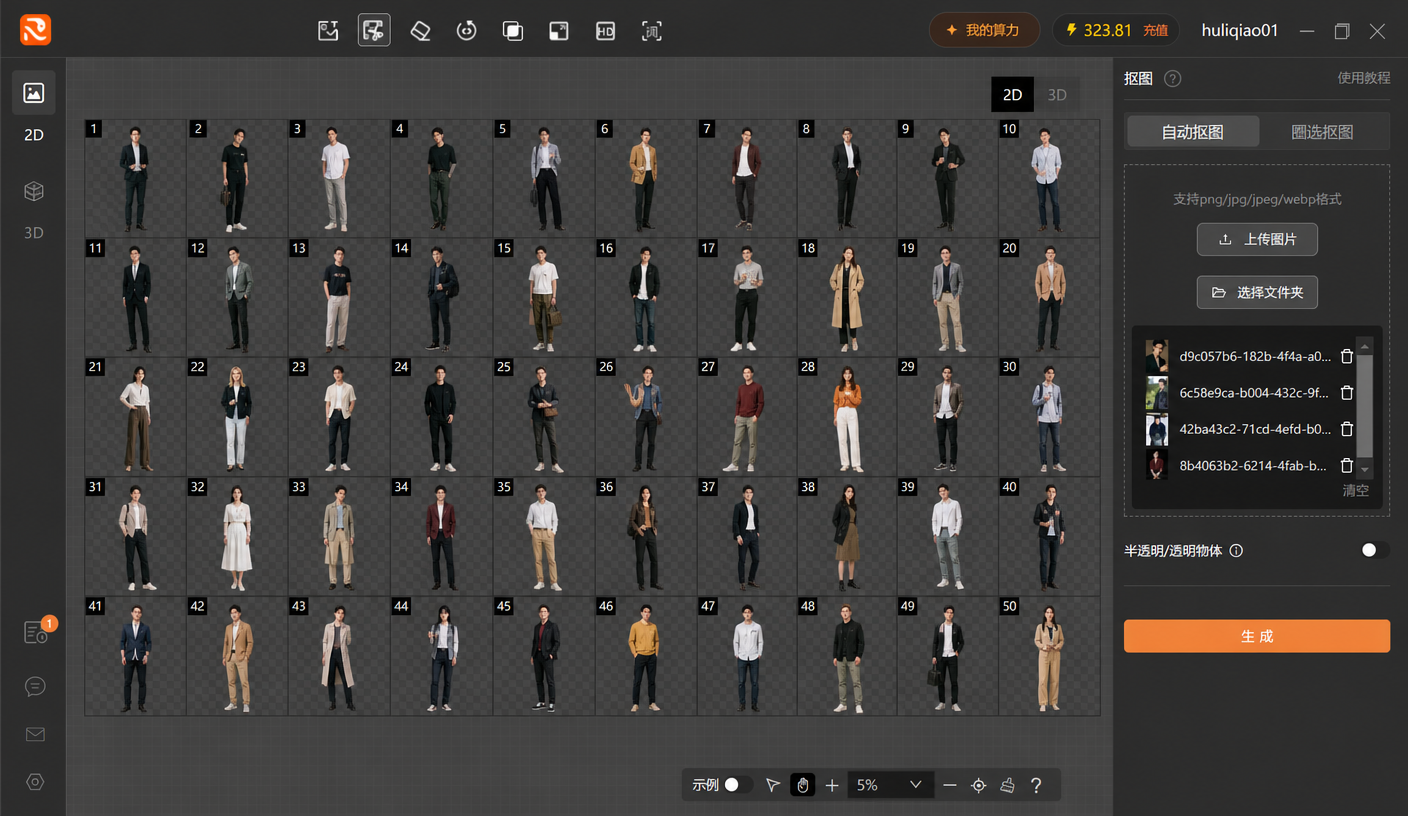Delete the 6c58e9ca file from list

(x=1347, y=393)
